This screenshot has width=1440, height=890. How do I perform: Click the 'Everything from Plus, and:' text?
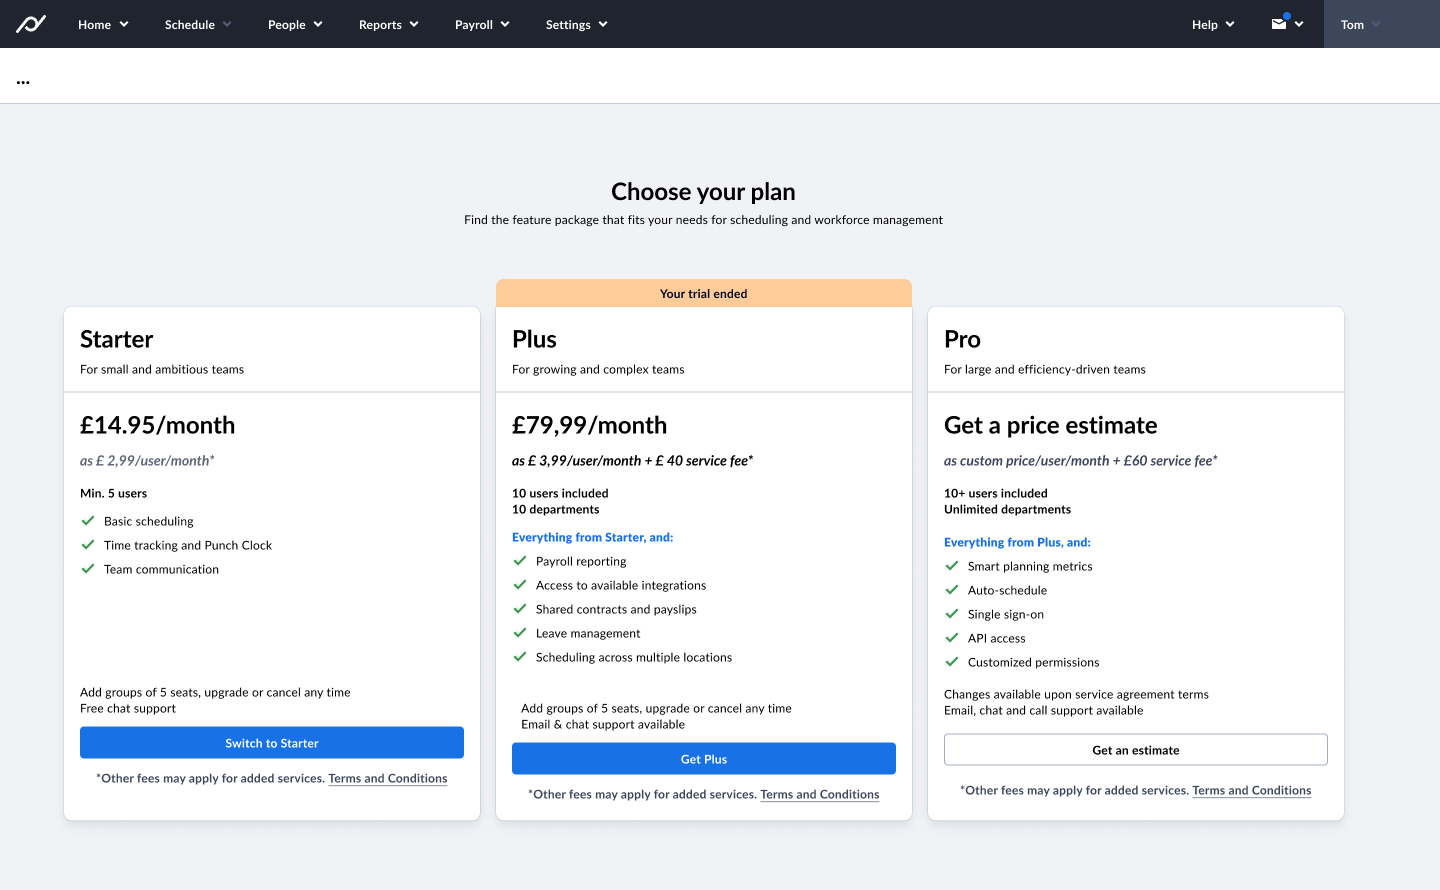pos(1017,542)
